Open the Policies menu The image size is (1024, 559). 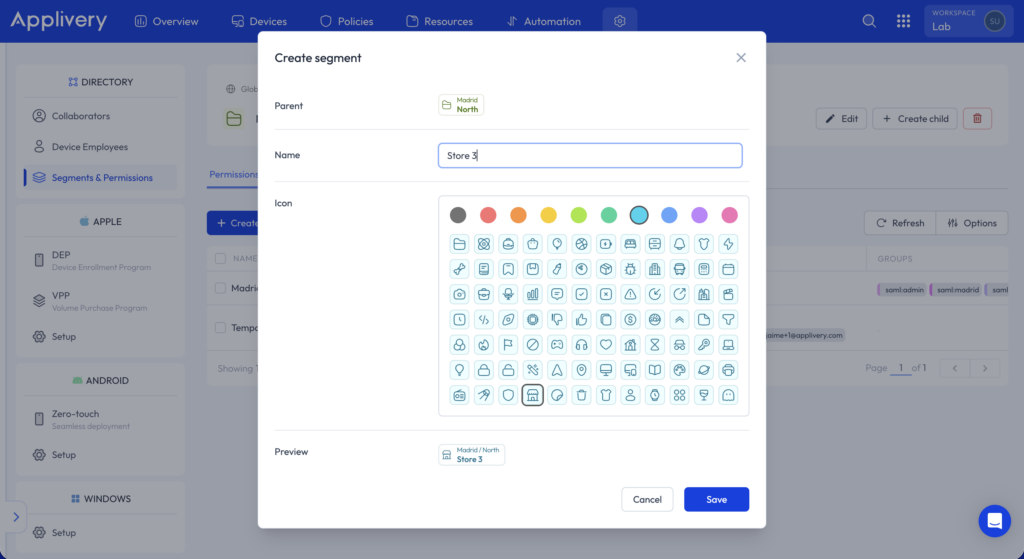(346, 21)
